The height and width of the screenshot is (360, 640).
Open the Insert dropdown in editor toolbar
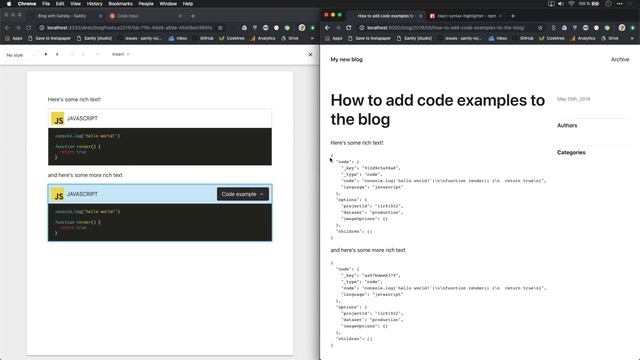click(x=121, y=54)
